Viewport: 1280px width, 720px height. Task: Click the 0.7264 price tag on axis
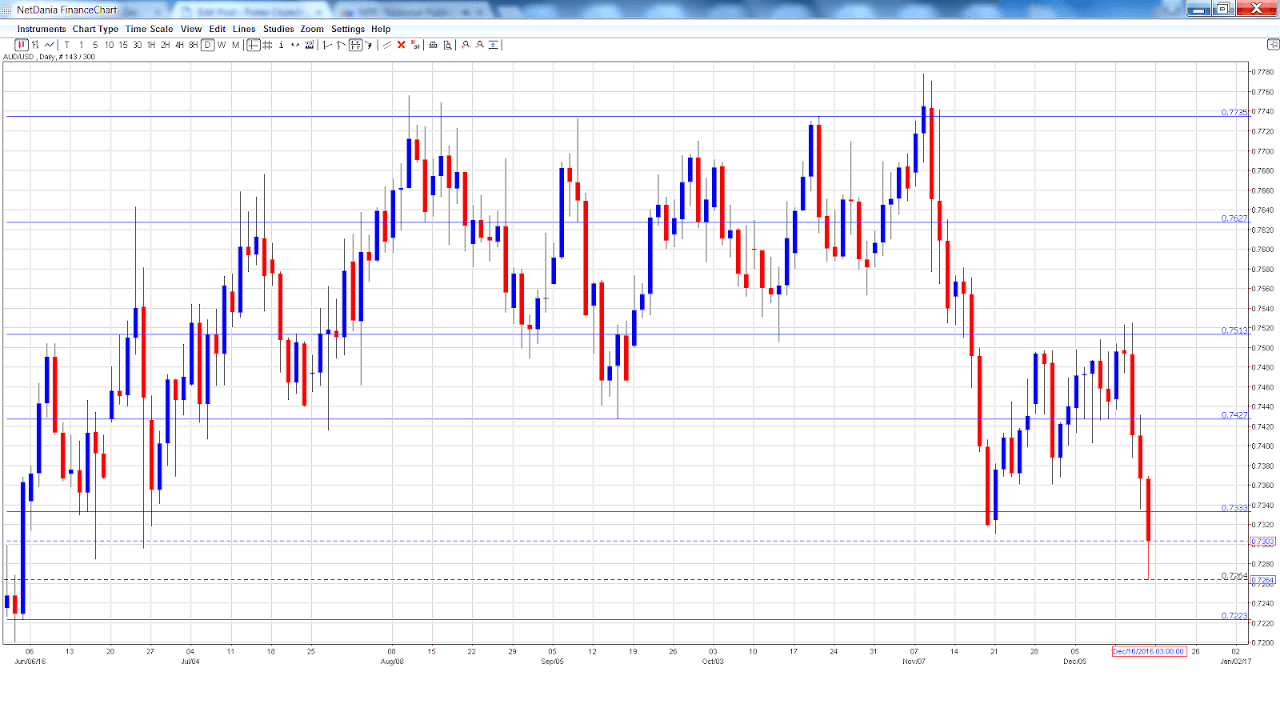coord(1263,580)
